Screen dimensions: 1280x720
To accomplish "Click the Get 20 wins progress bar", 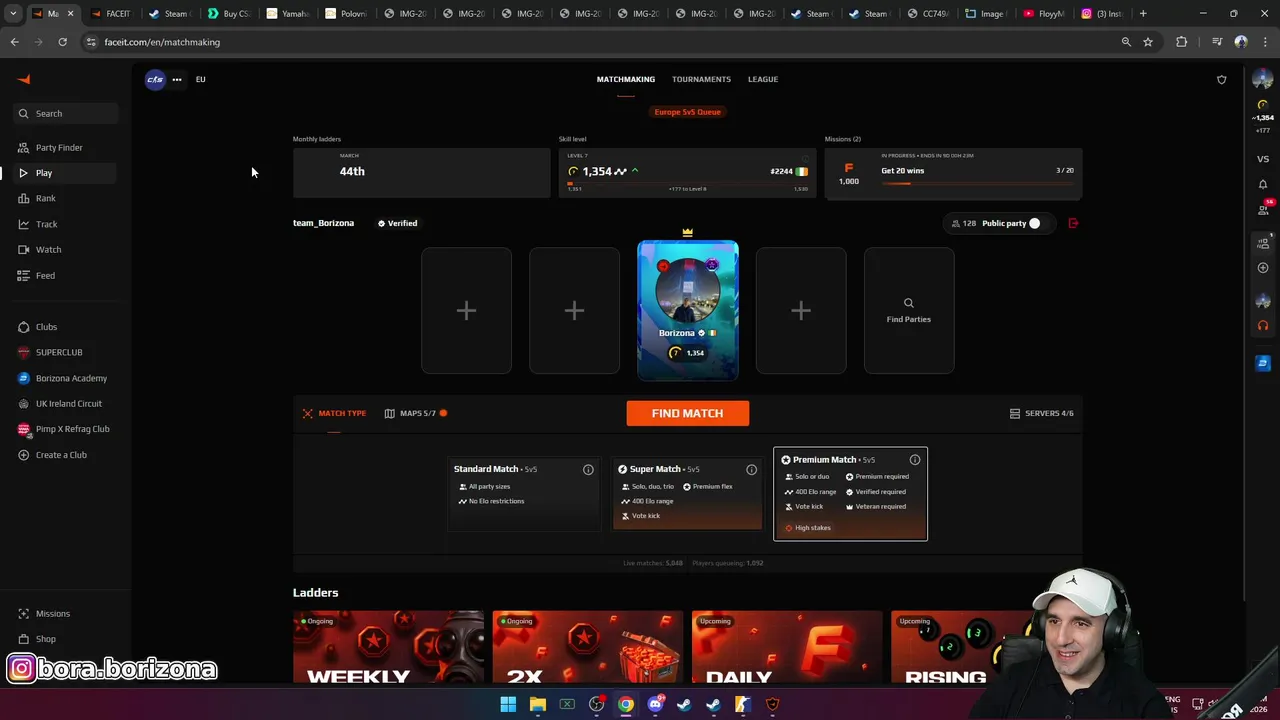I will coord(977,183).
